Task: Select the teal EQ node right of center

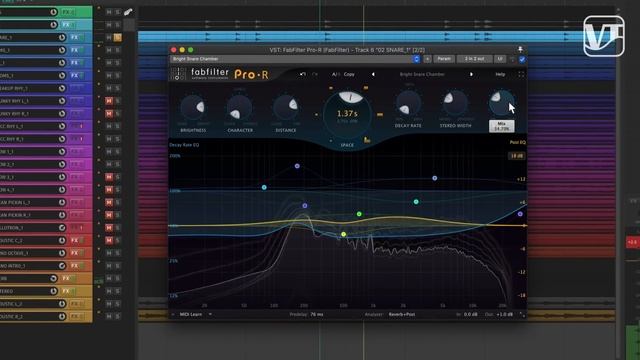Action: click(x=416, y=202)
